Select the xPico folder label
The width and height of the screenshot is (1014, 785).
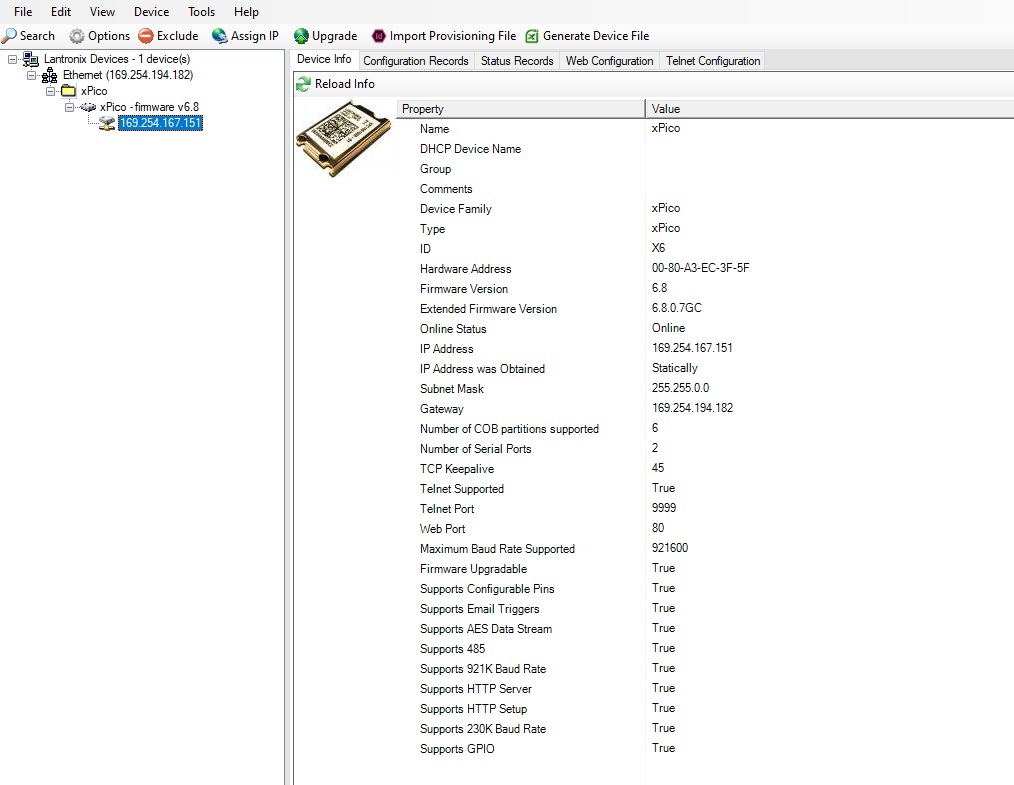point(94,91)
